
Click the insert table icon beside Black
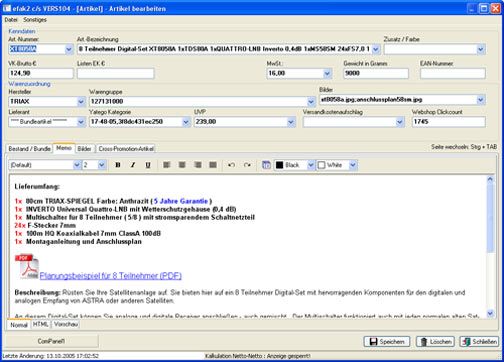coord(266,165)
